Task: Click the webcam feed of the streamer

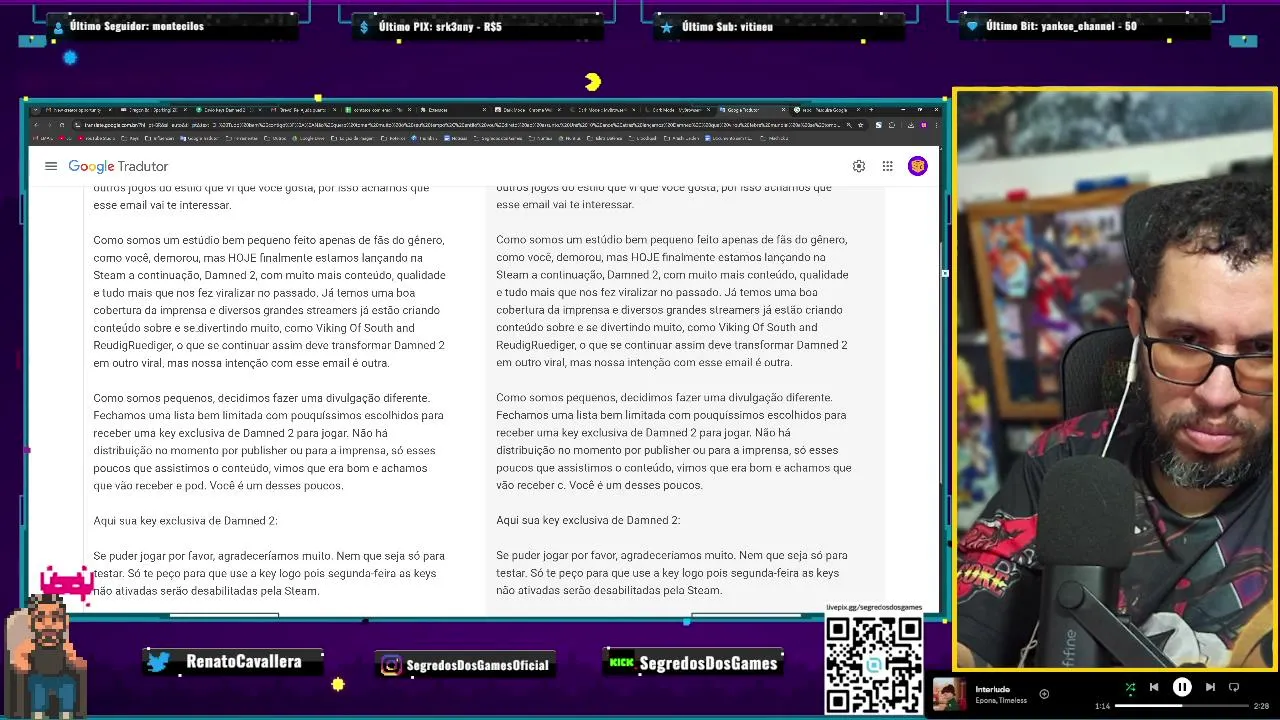Action: point(1115,379)
